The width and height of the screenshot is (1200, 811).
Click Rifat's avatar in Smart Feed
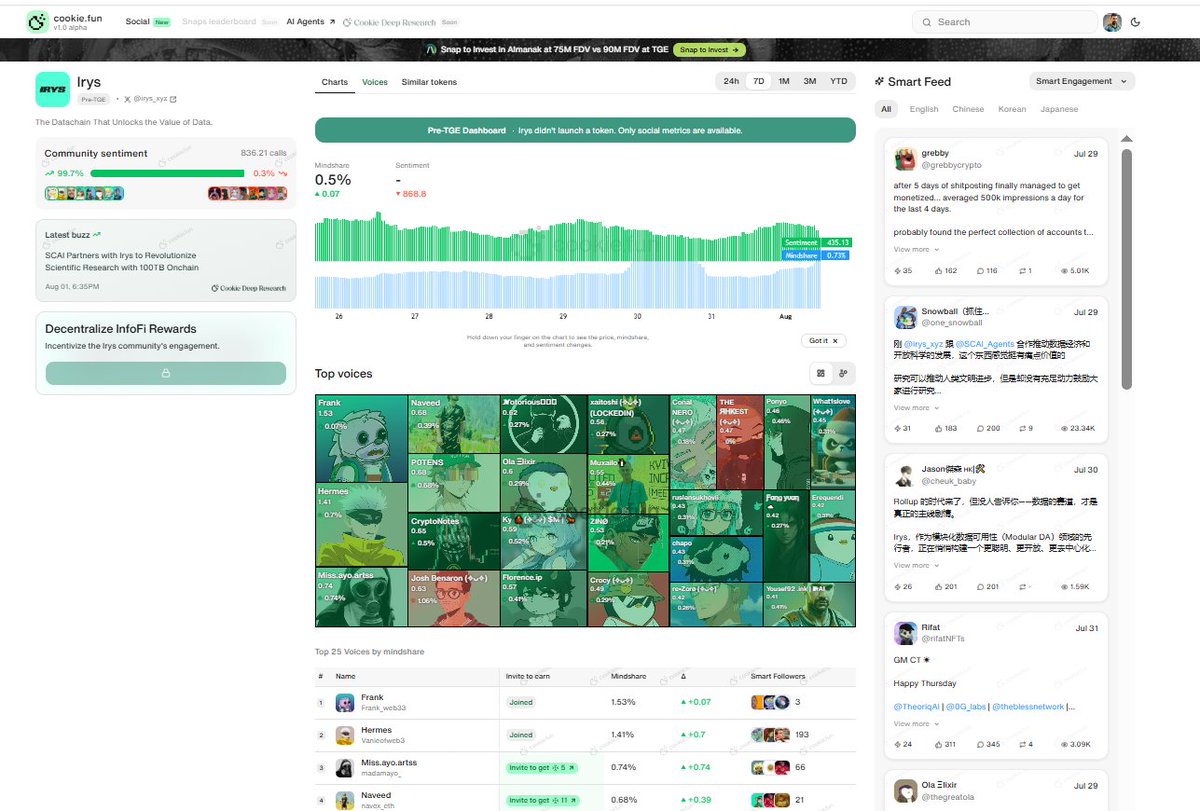tap(905, 633)
